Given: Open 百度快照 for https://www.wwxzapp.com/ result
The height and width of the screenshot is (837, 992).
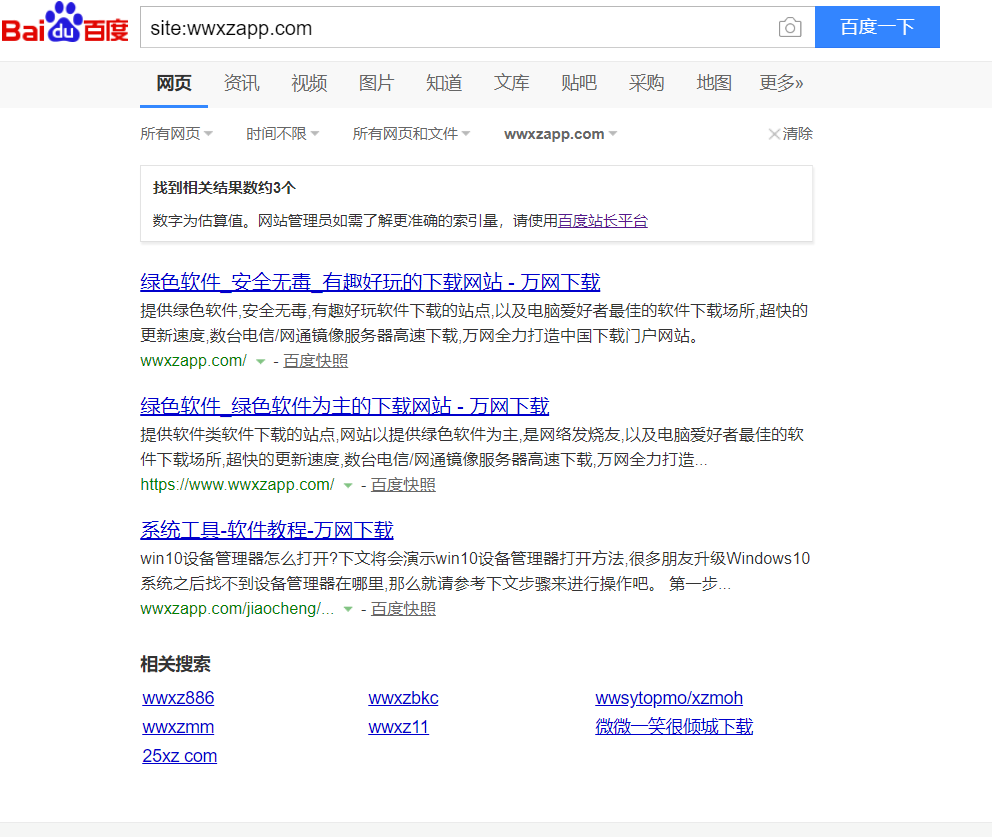Looking at the screenshot, I should coord(403,485).
